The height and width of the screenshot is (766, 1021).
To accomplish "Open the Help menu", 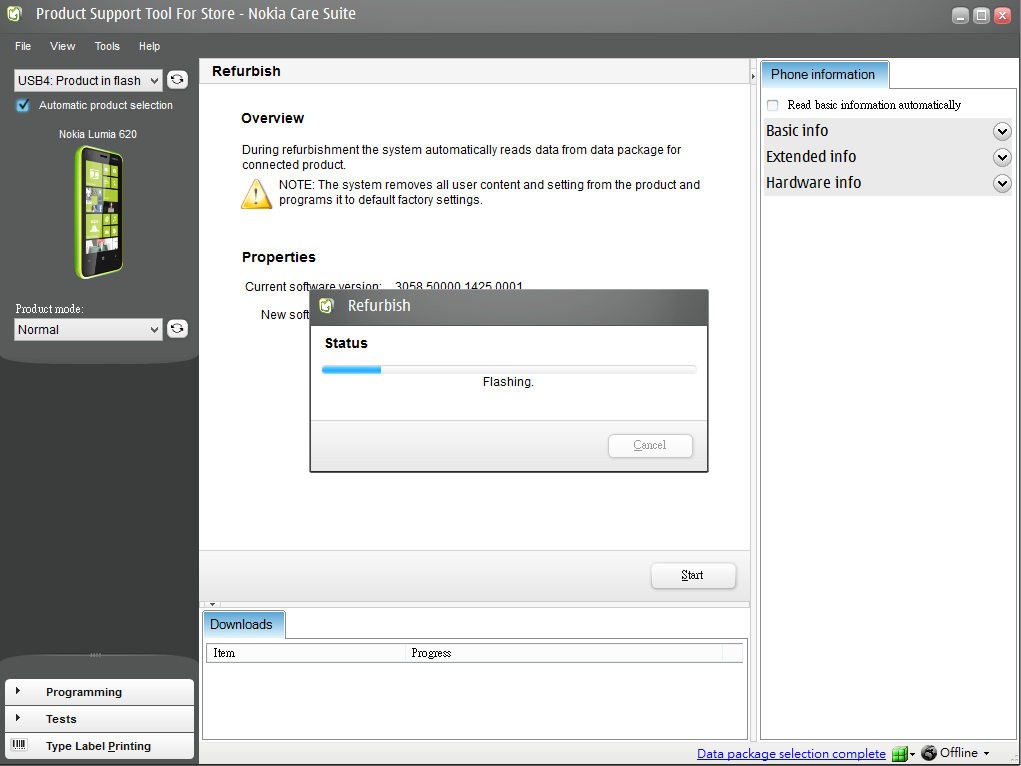I will pos(149,46).
